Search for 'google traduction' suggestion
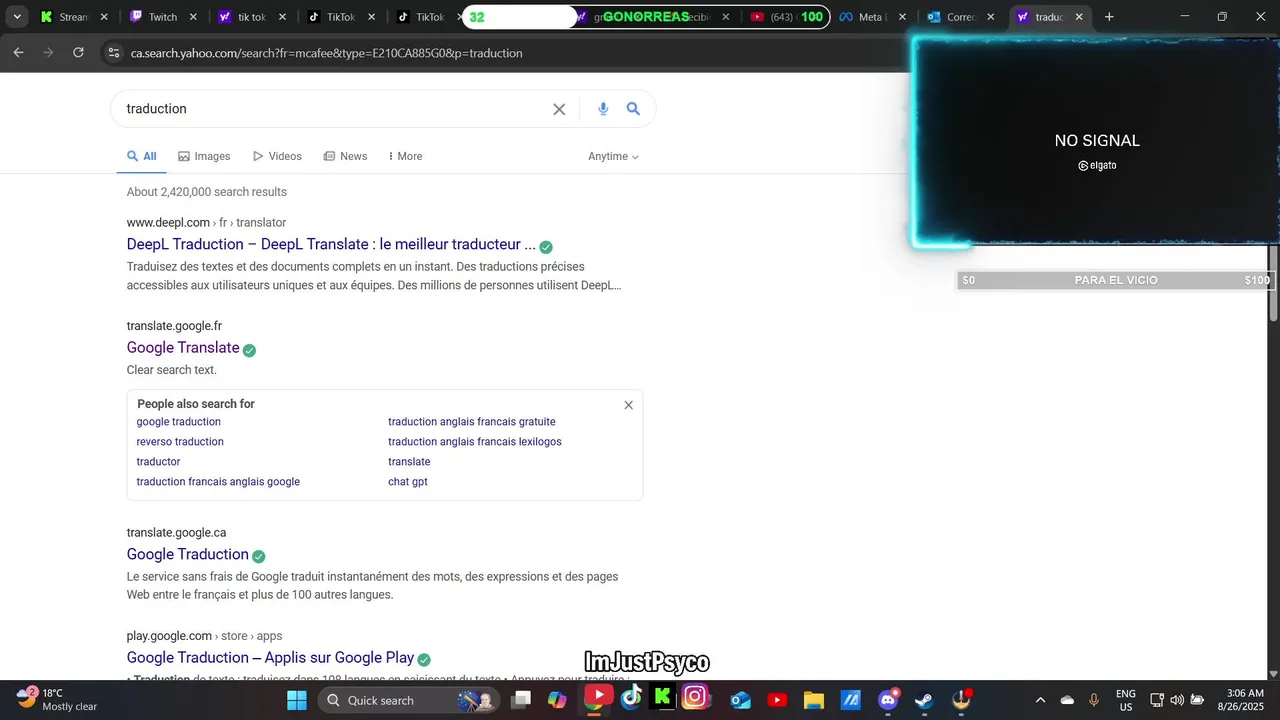Screen dimensions: 1280x720 click(179, 422)
